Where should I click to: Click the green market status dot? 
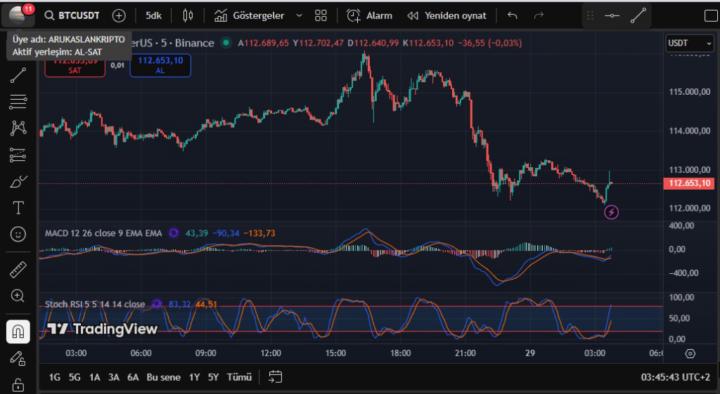226,43
